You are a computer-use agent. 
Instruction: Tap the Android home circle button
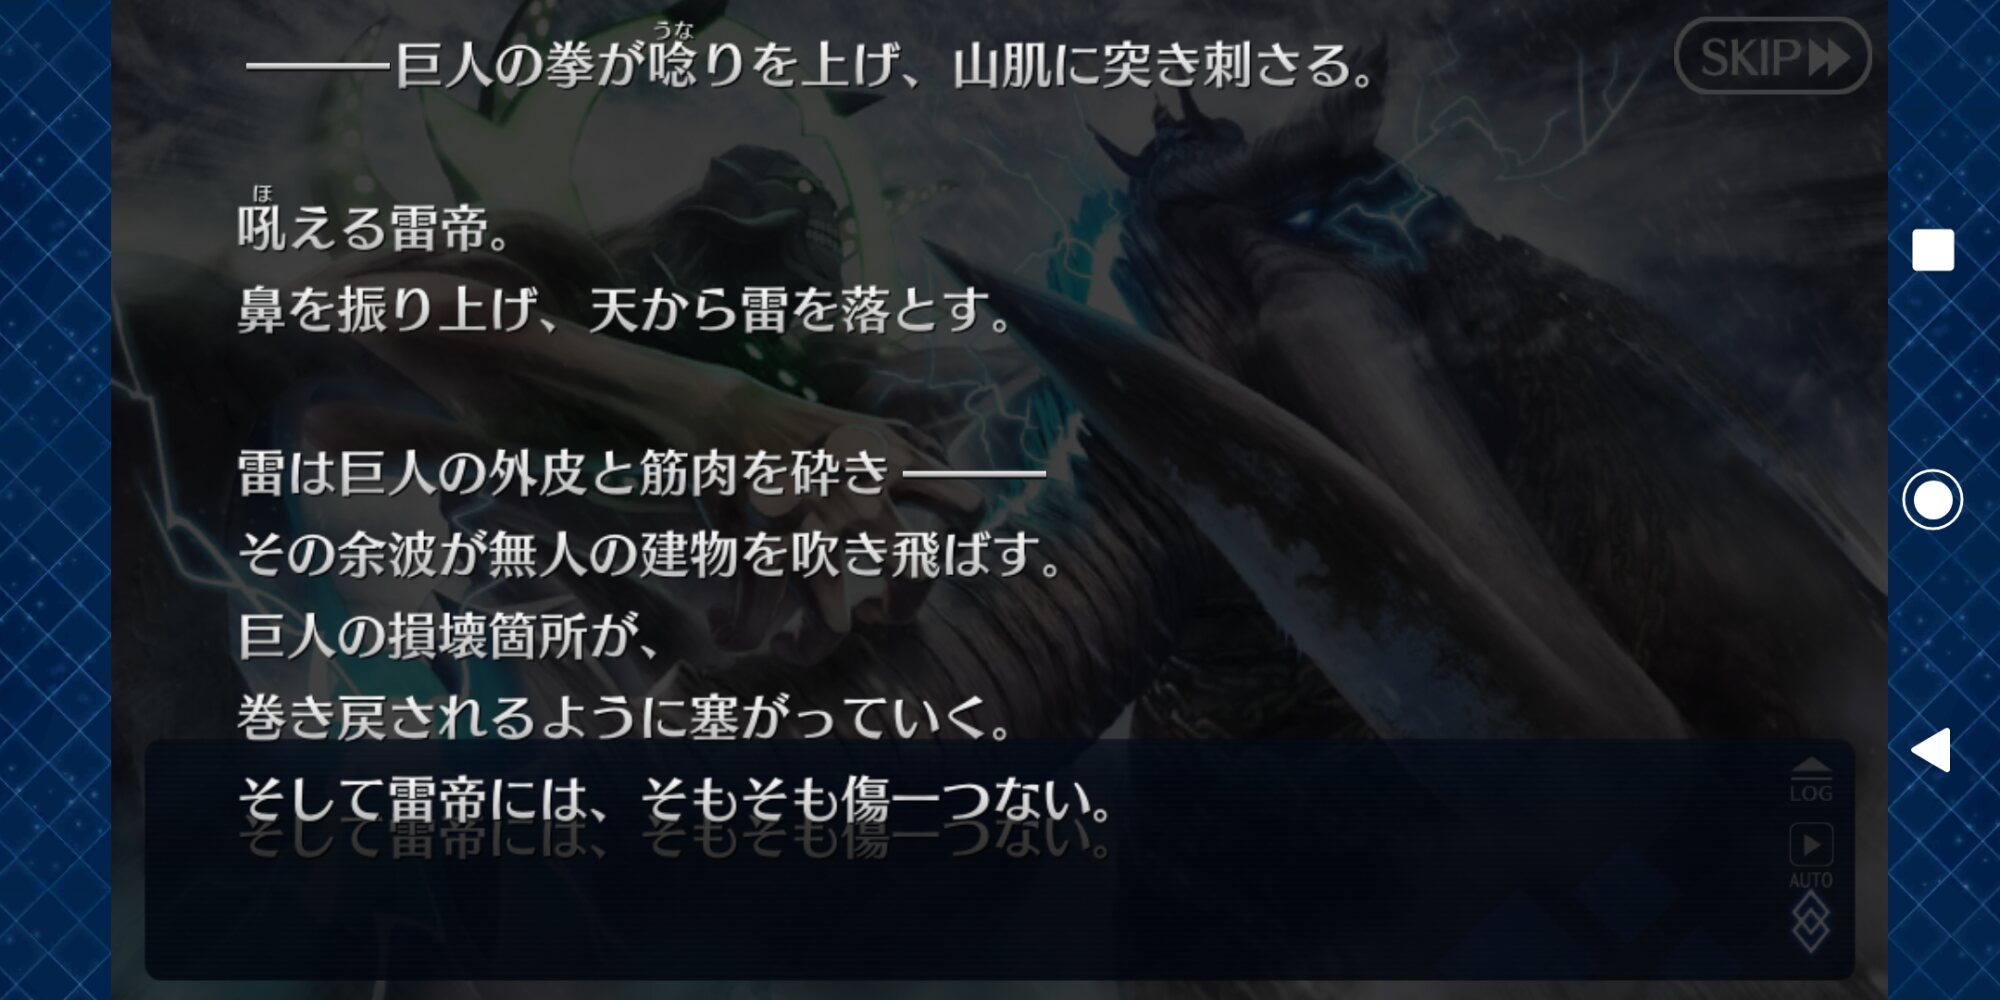pyautogui.click(x=1932, y=499)
